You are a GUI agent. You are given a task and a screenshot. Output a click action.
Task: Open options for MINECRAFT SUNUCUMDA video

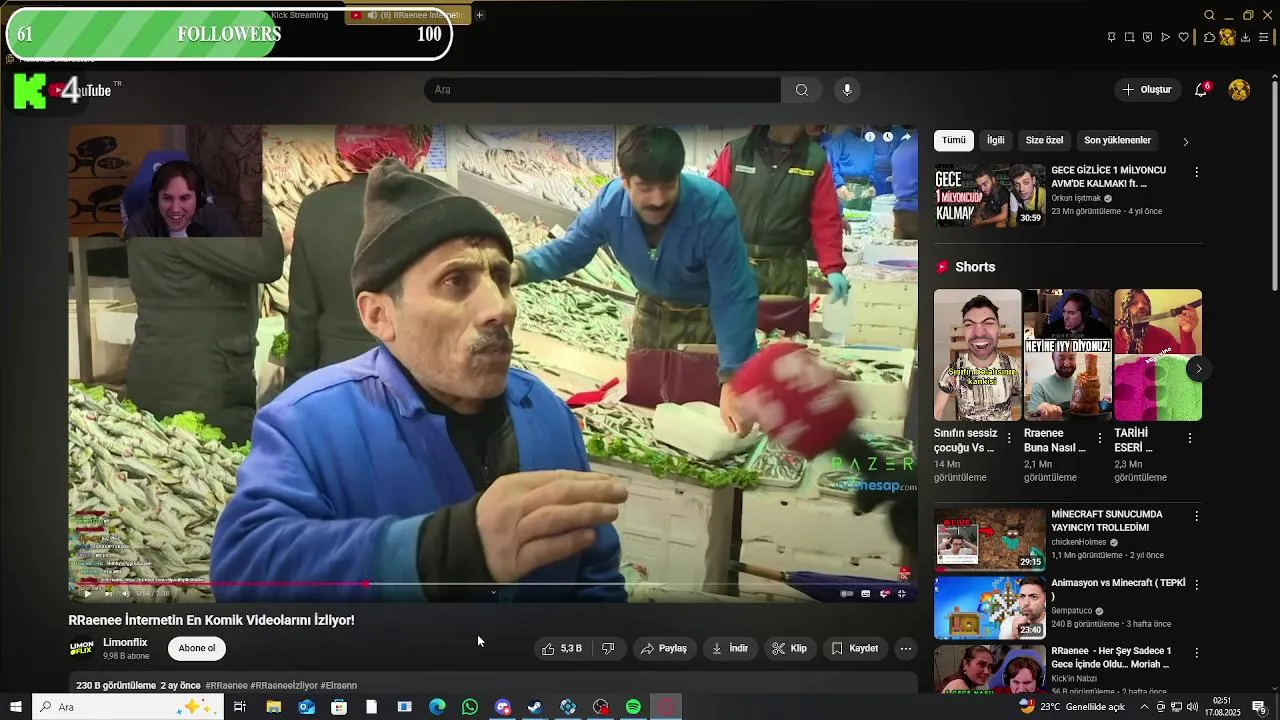1196,517
